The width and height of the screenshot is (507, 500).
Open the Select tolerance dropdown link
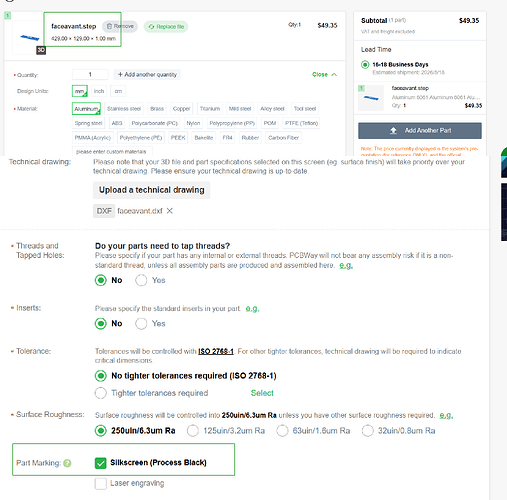pos(262,393)
